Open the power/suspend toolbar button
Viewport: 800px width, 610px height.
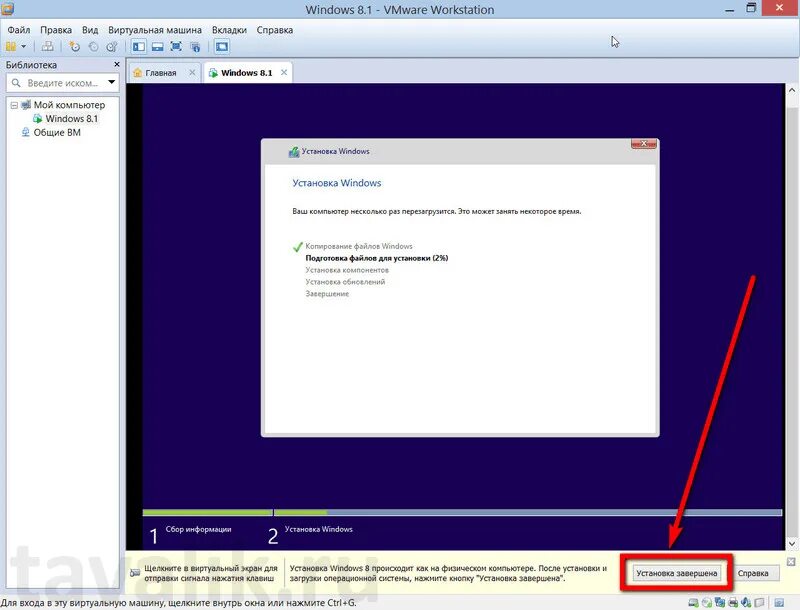(x=11, y=46)
